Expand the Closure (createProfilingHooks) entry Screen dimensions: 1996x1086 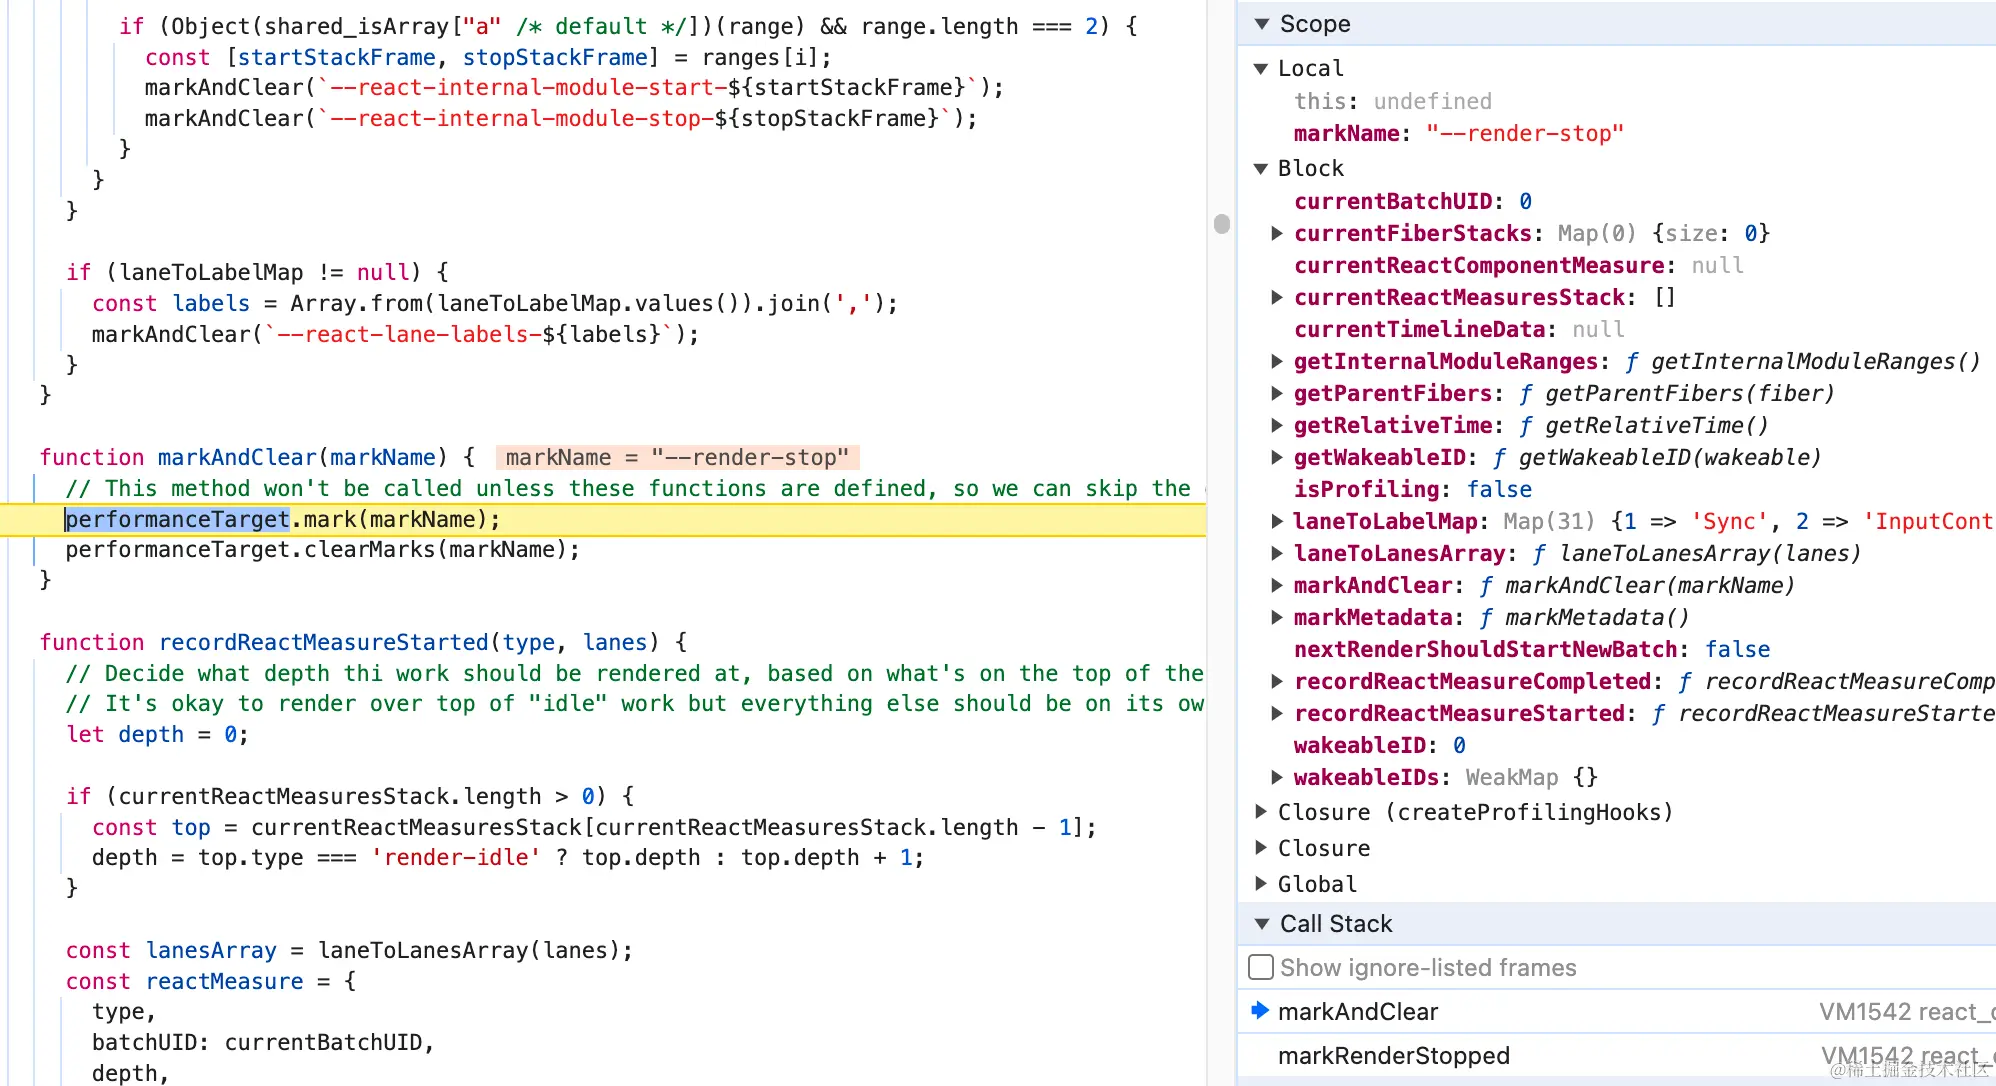pos(1261,812)
